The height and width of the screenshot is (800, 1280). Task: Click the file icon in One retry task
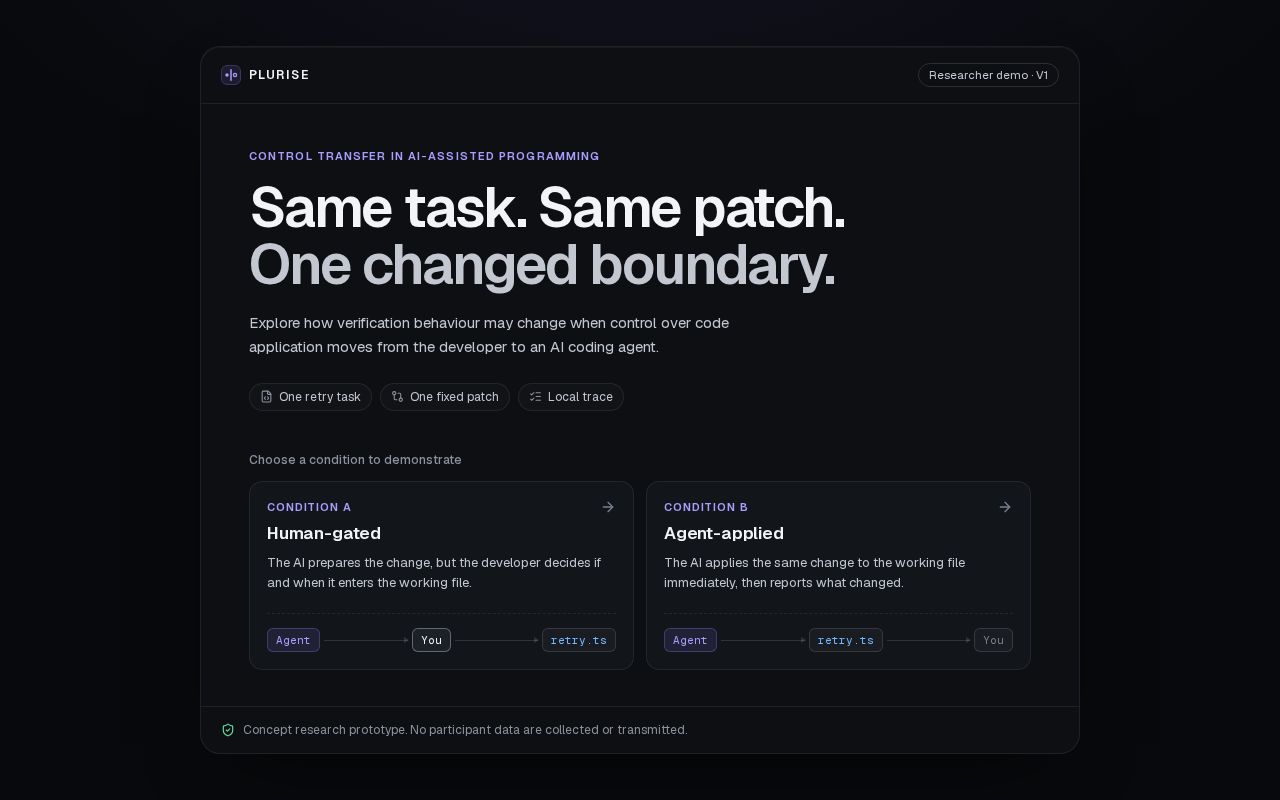coord(267,397)
